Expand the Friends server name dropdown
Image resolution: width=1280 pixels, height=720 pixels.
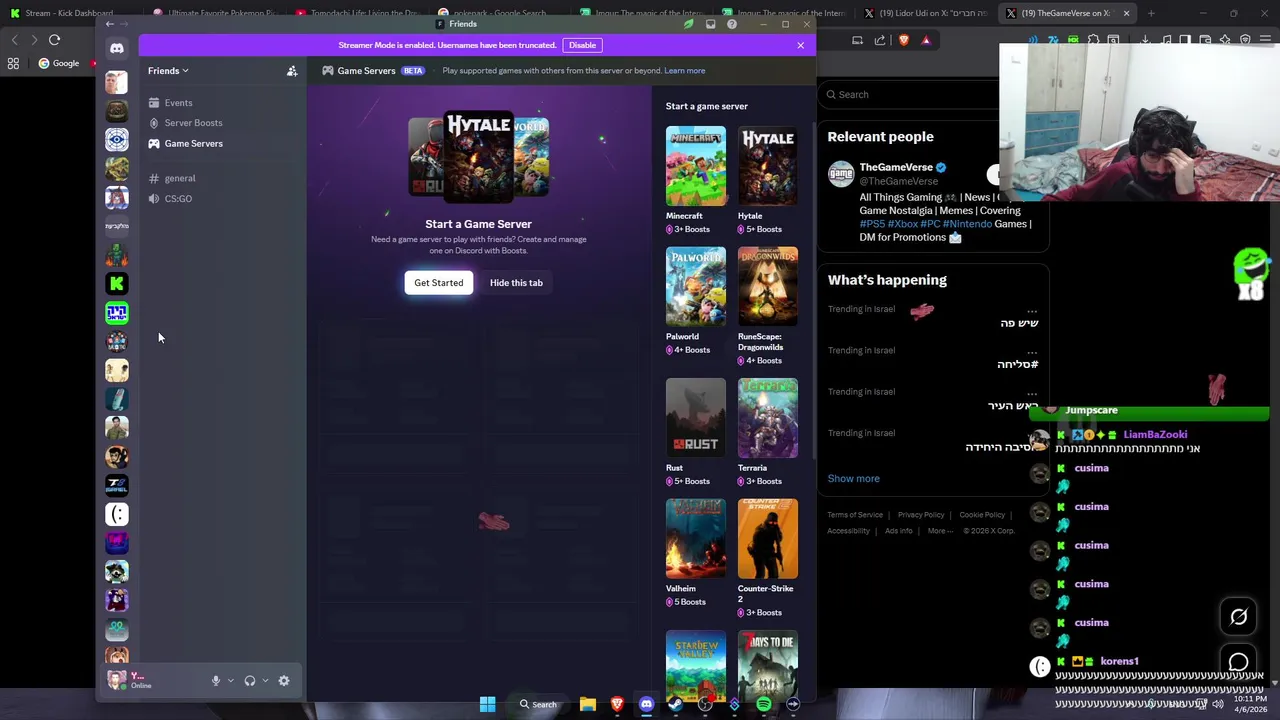pos(168,71)
